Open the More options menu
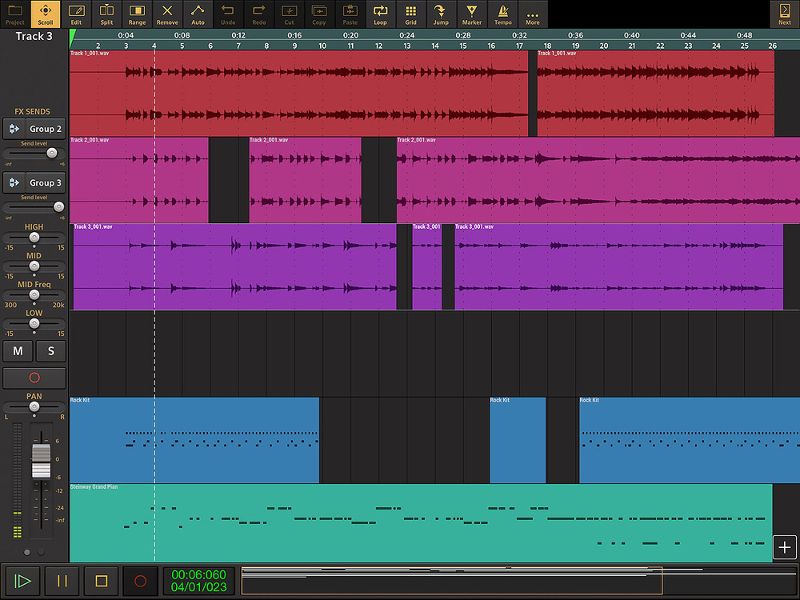Viewport: 800px width, 600px height. [532, 13]
